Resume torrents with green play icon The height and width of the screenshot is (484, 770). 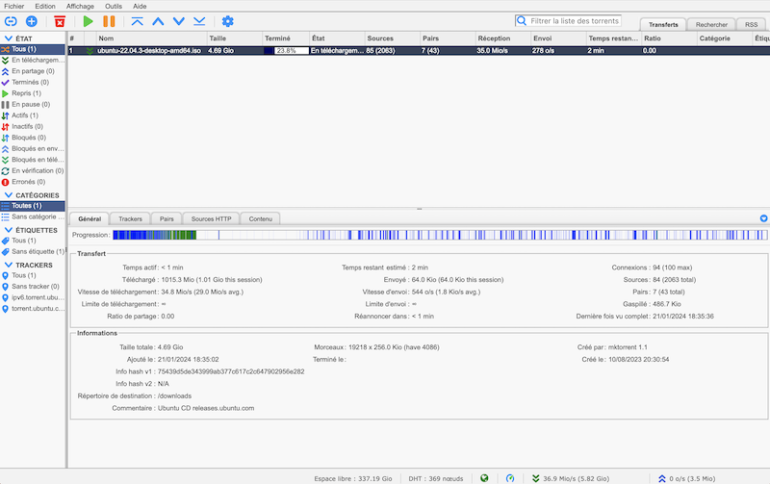point(88,21)
